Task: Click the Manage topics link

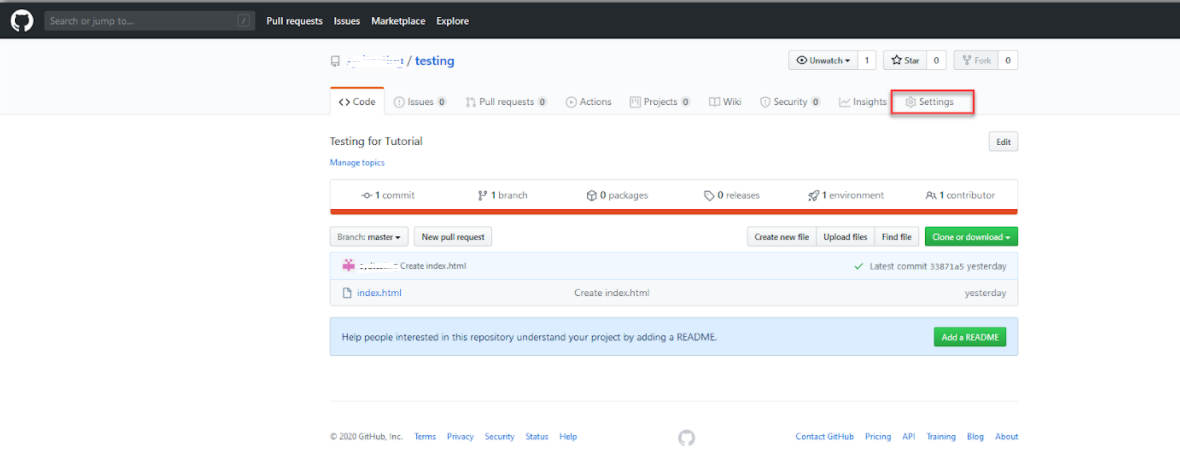Action: [x=357, y=162]
